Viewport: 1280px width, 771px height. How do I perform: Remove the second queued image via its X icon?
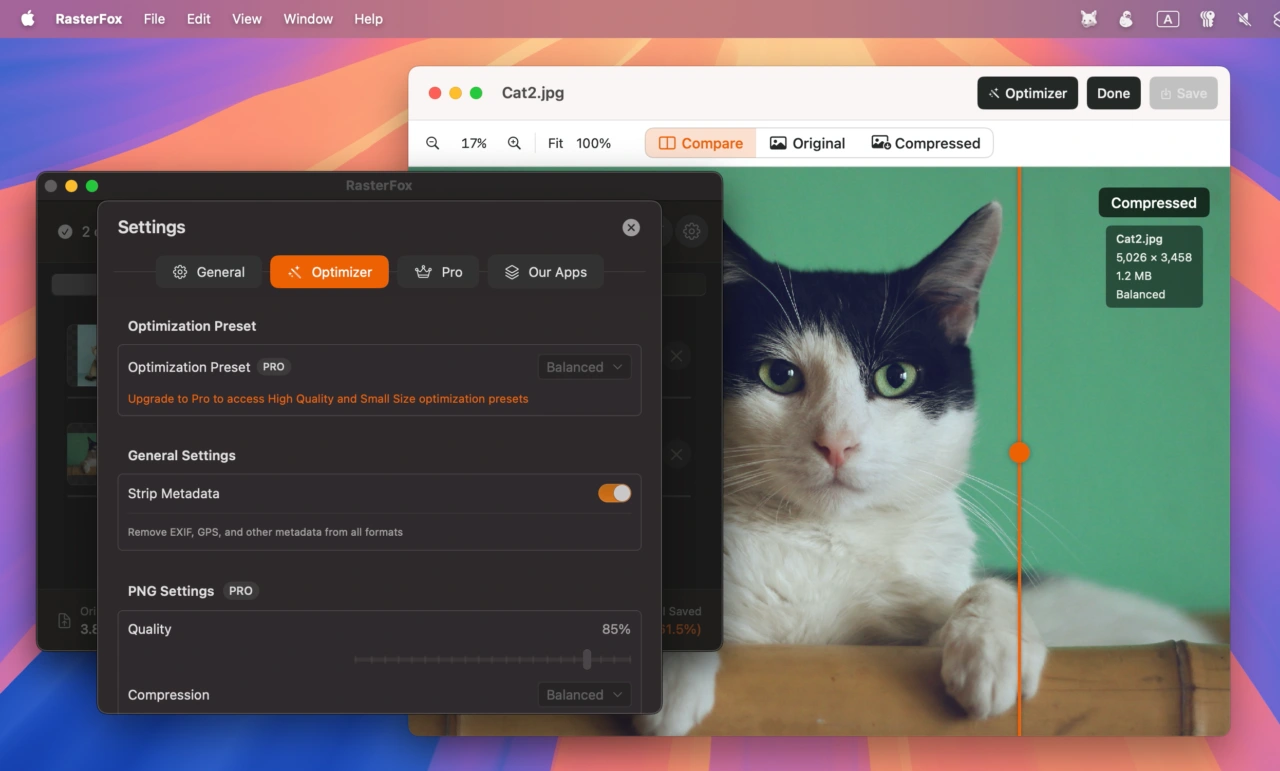[676, 454]
